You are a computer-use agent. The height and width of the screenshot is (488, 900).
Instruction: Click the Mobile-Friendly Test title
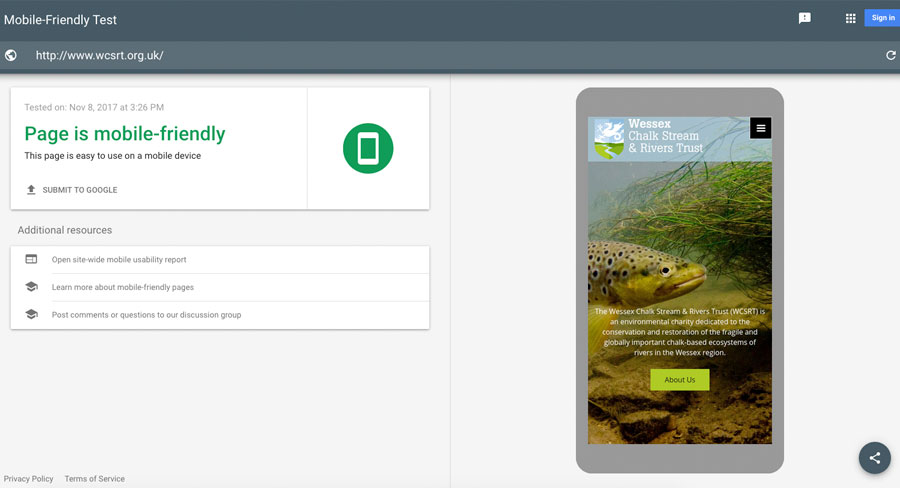coord(60,20)
